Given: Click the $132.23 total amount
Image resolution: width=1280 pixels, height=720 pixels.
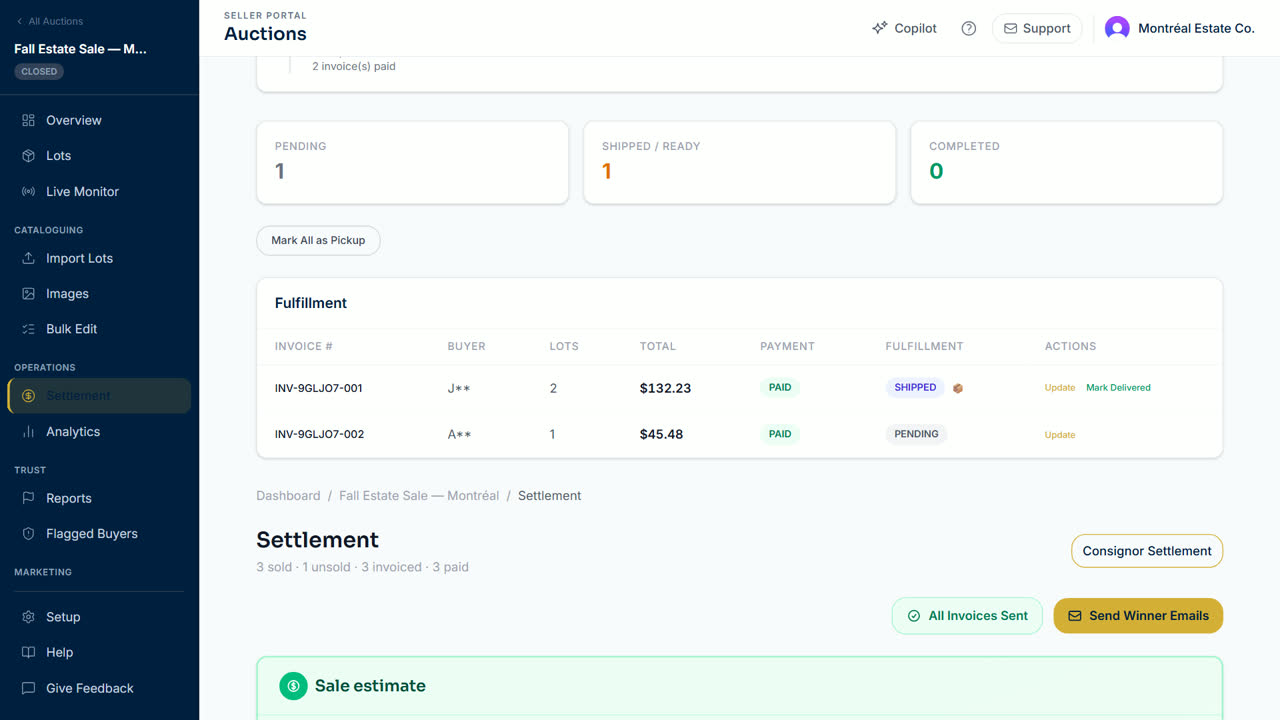Looking at the screenshot, I should [665, 388].
